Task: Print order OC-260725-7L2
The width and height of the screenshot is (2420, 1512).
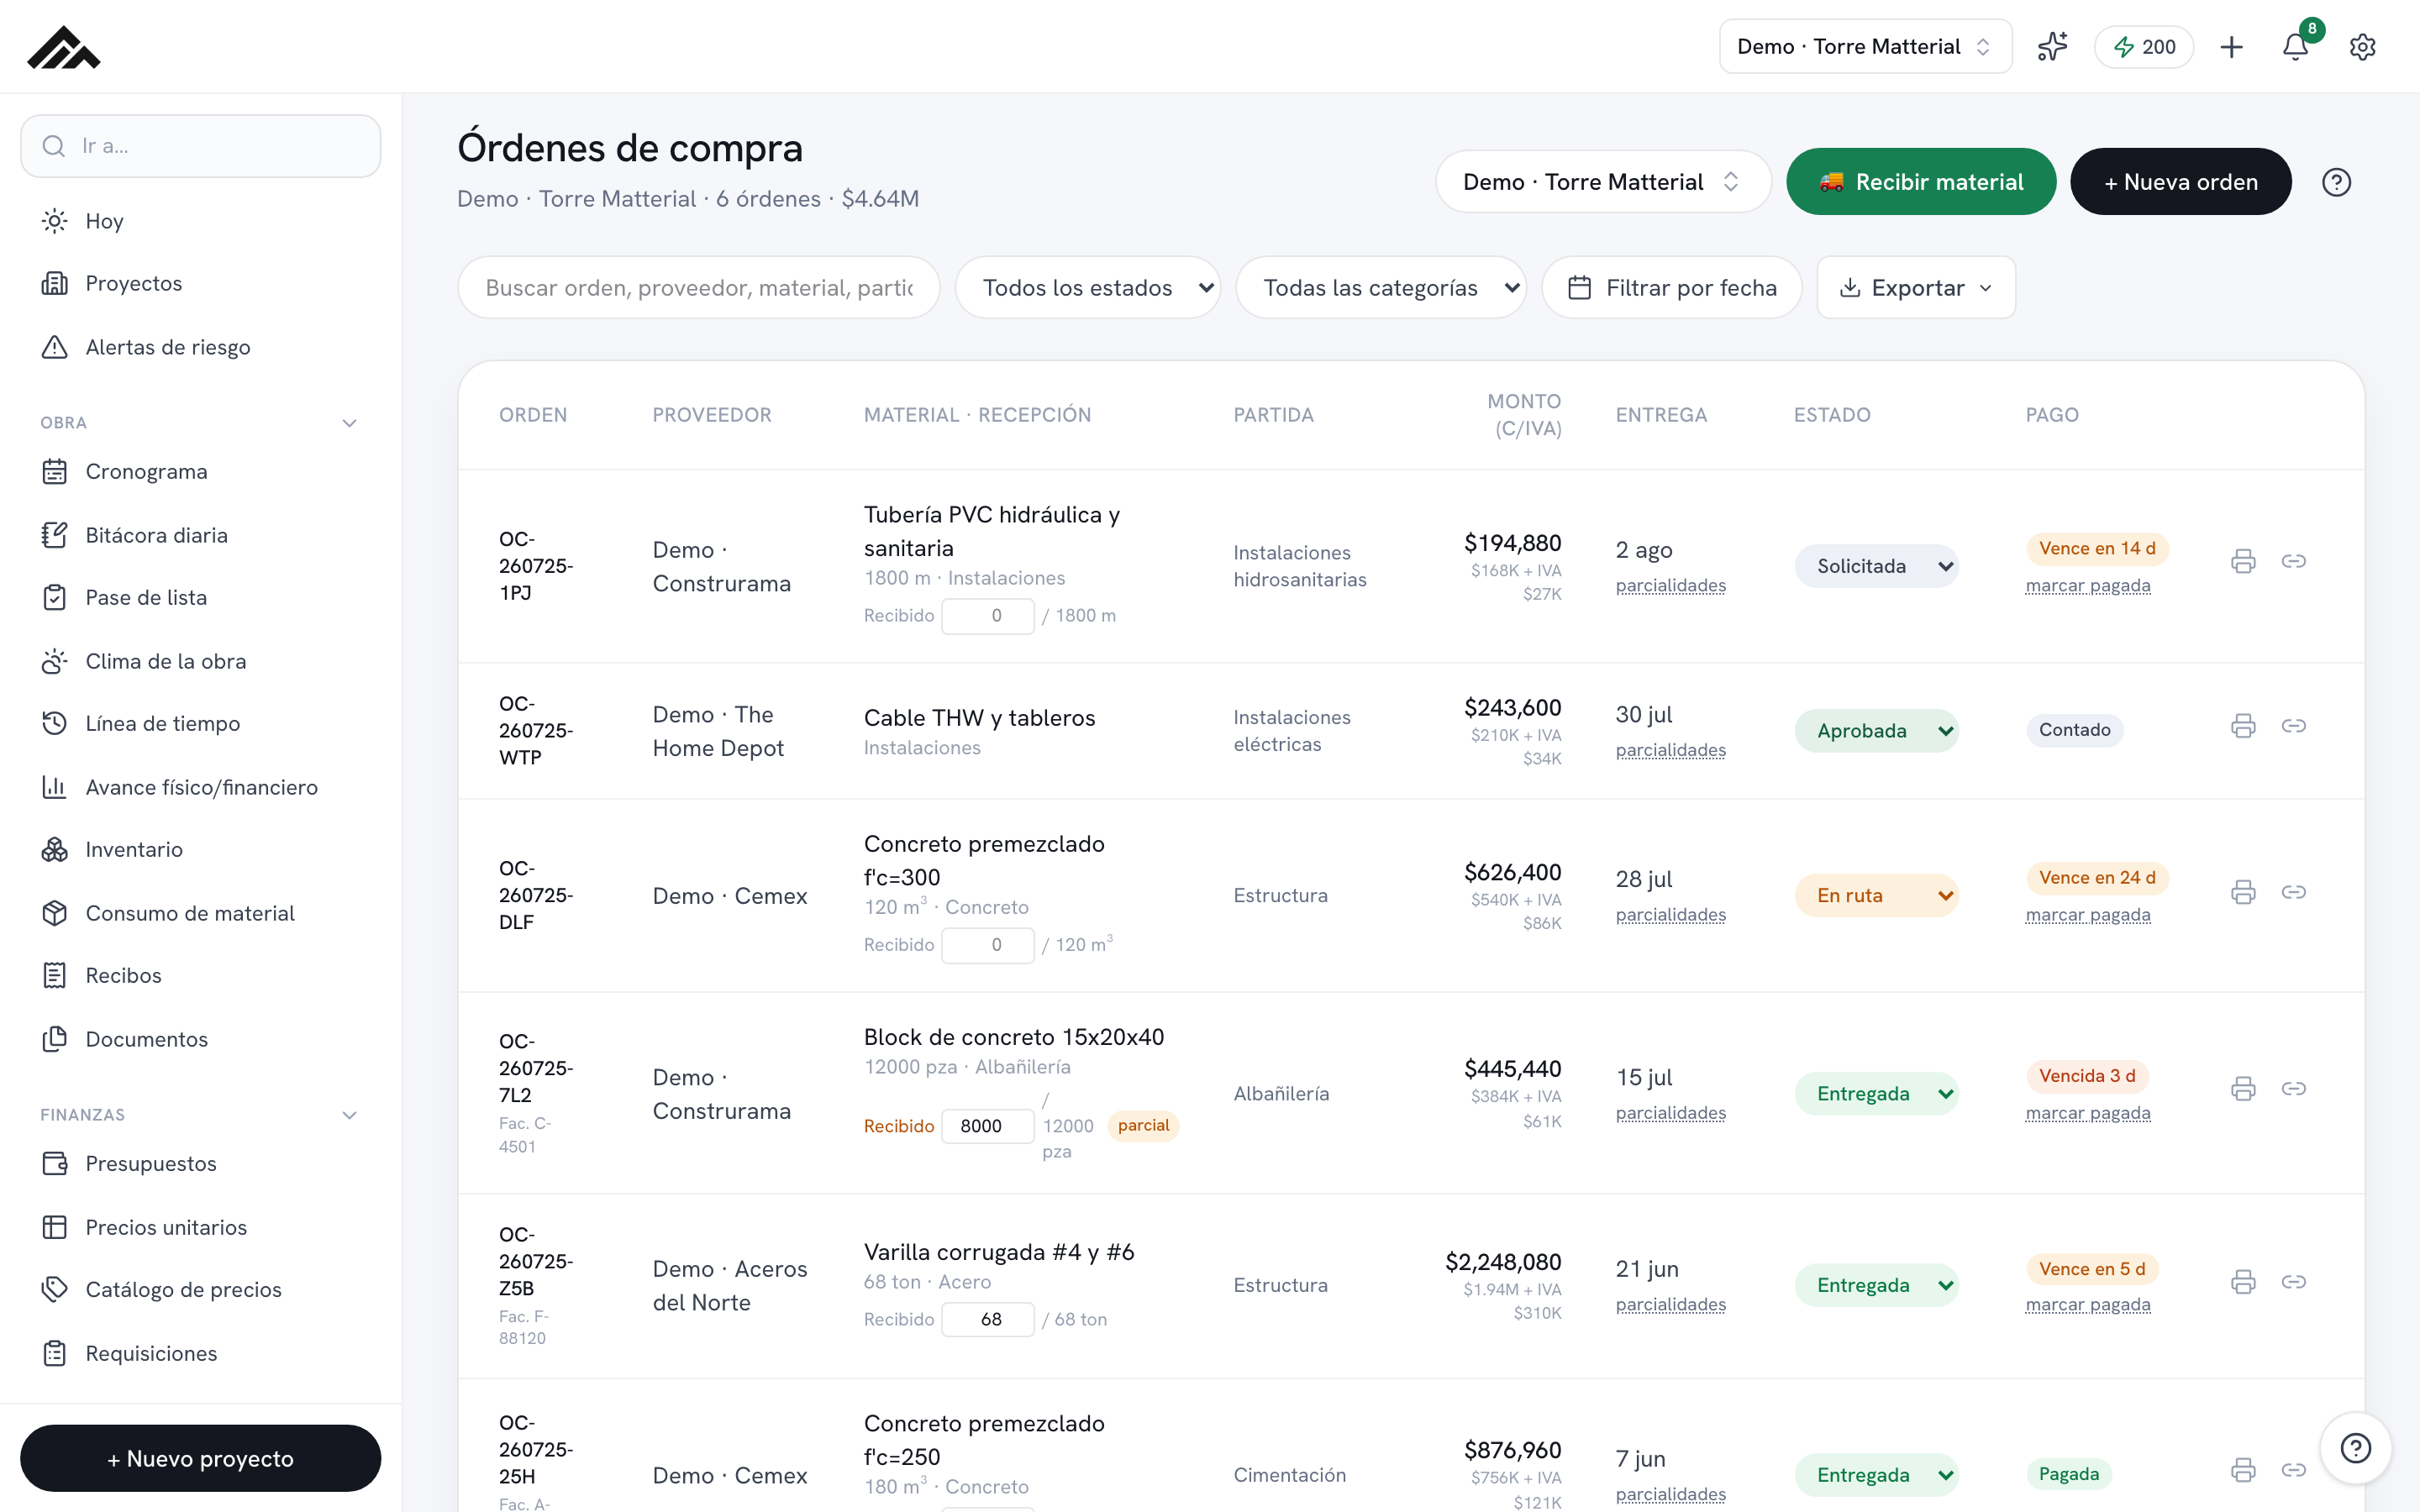Action: pyautogui.click(x=2243, y=1088)
